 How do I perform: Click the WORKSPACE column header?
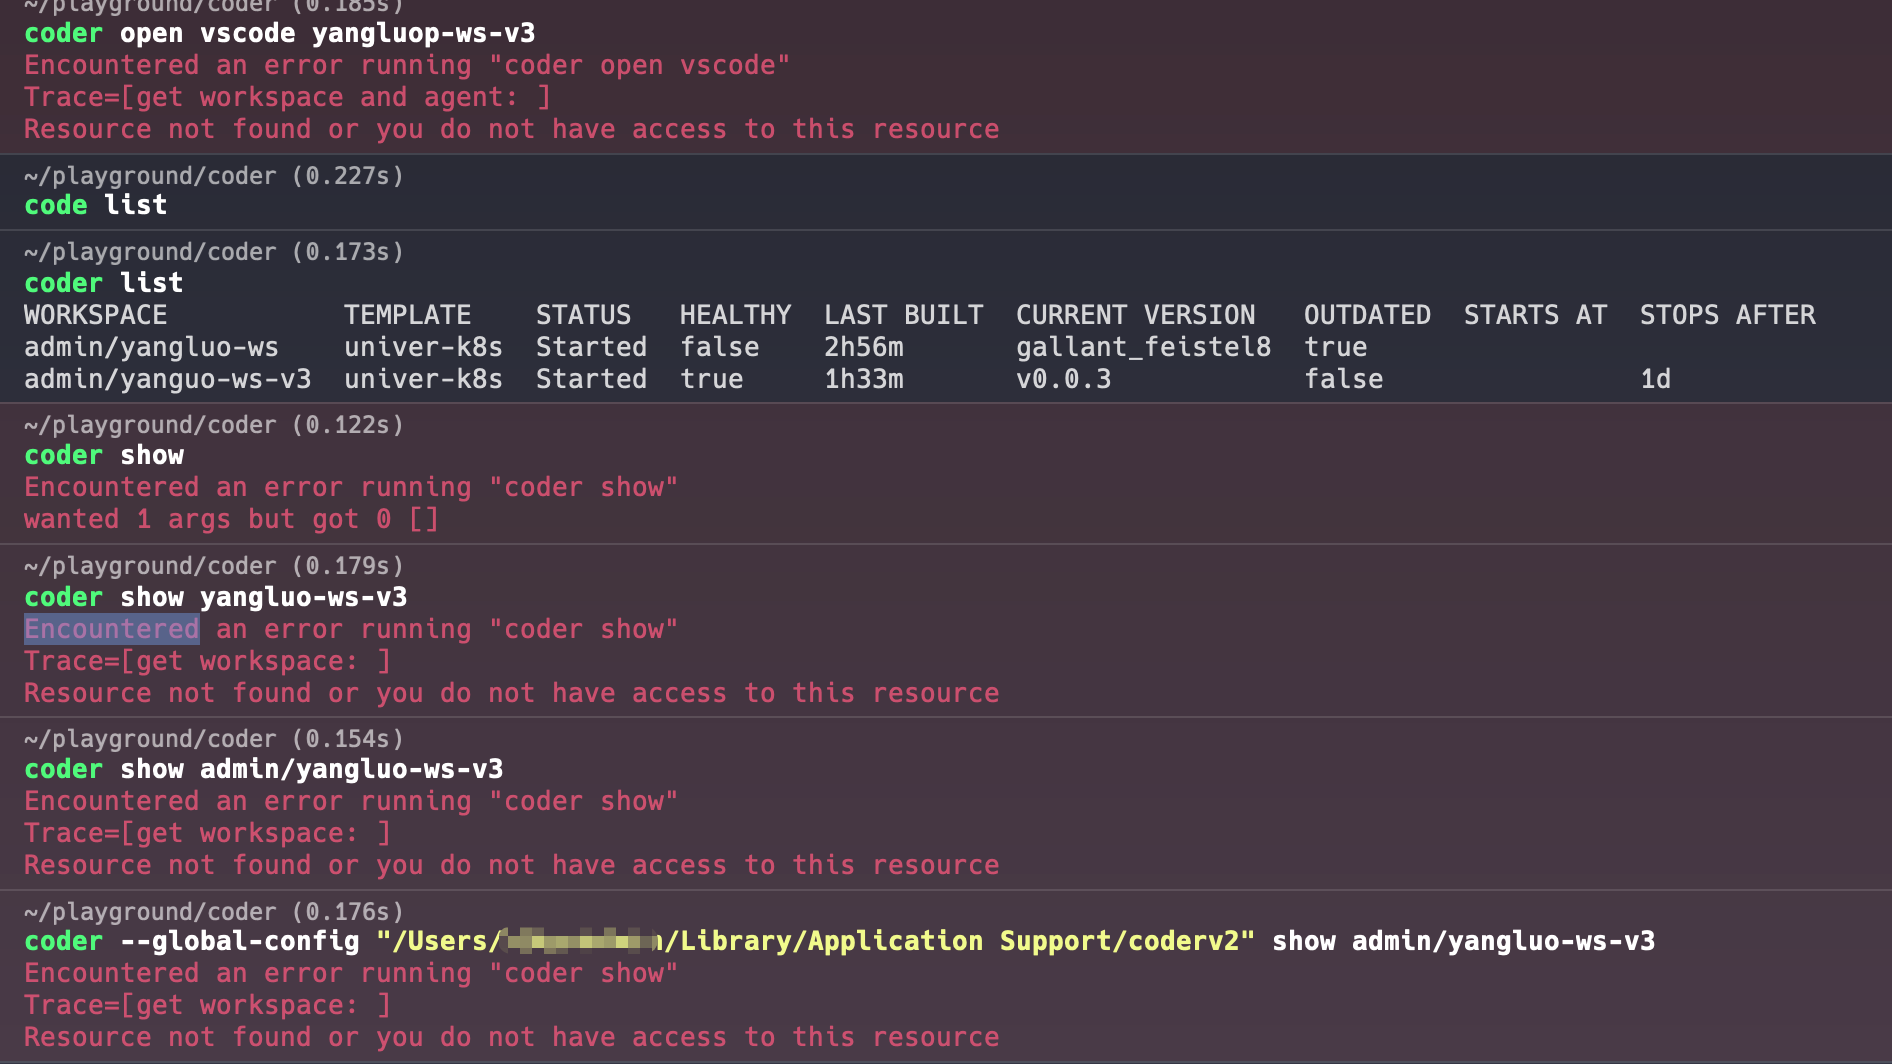(95, 315)
